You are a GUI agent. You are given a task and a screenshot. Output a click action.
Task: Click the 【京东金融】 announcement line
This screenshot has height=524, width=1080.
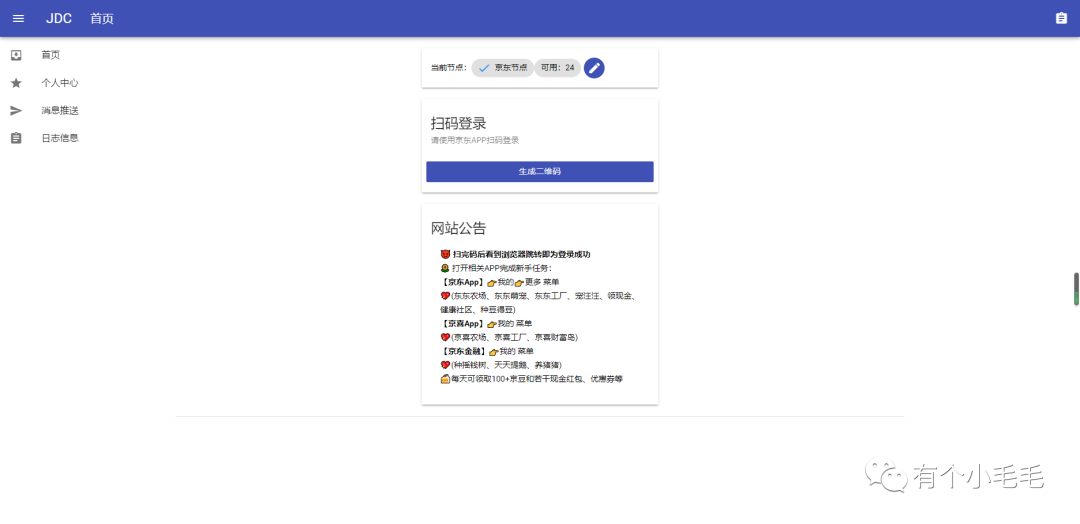click(x=487, y=351)
